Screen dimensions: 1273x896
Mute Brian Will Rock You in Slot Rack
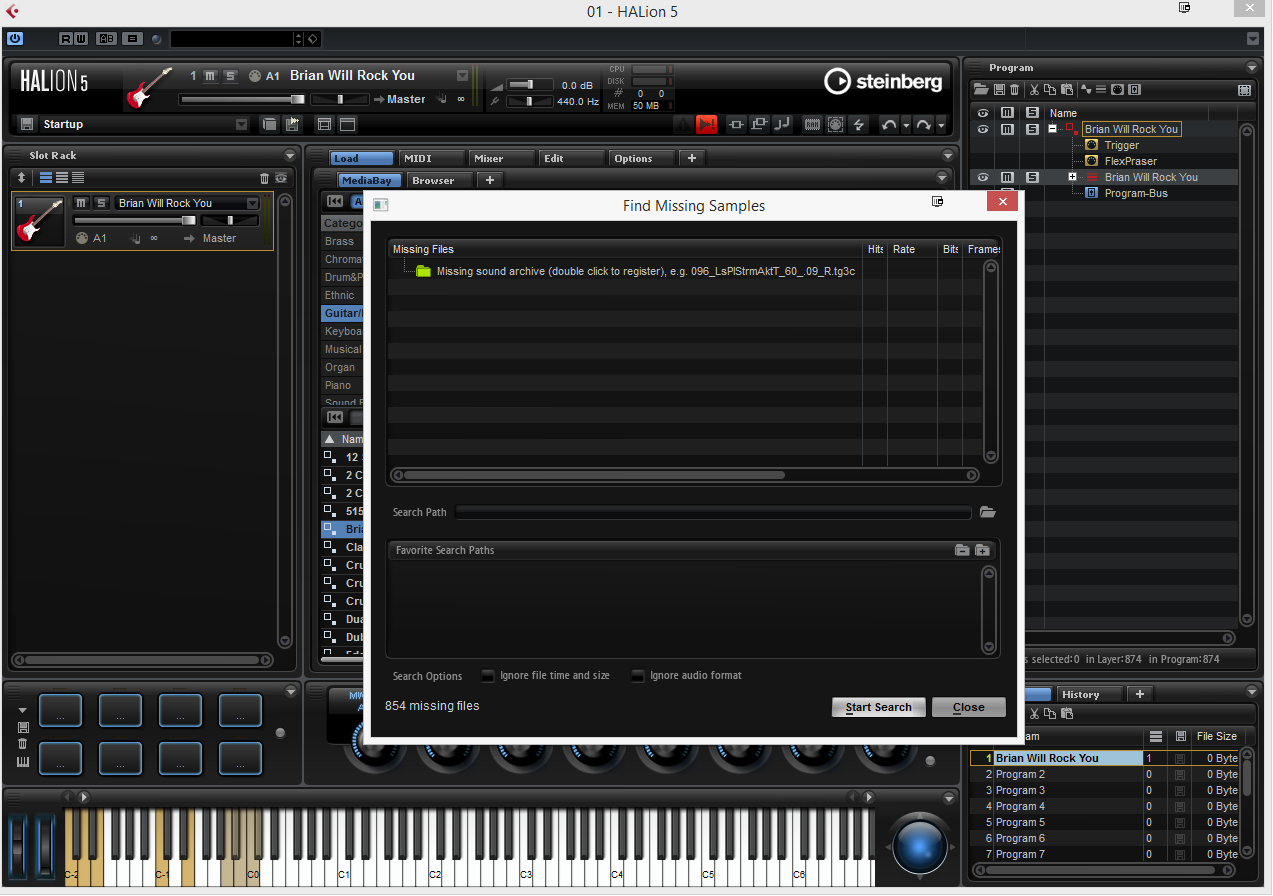tap(81, 203)
